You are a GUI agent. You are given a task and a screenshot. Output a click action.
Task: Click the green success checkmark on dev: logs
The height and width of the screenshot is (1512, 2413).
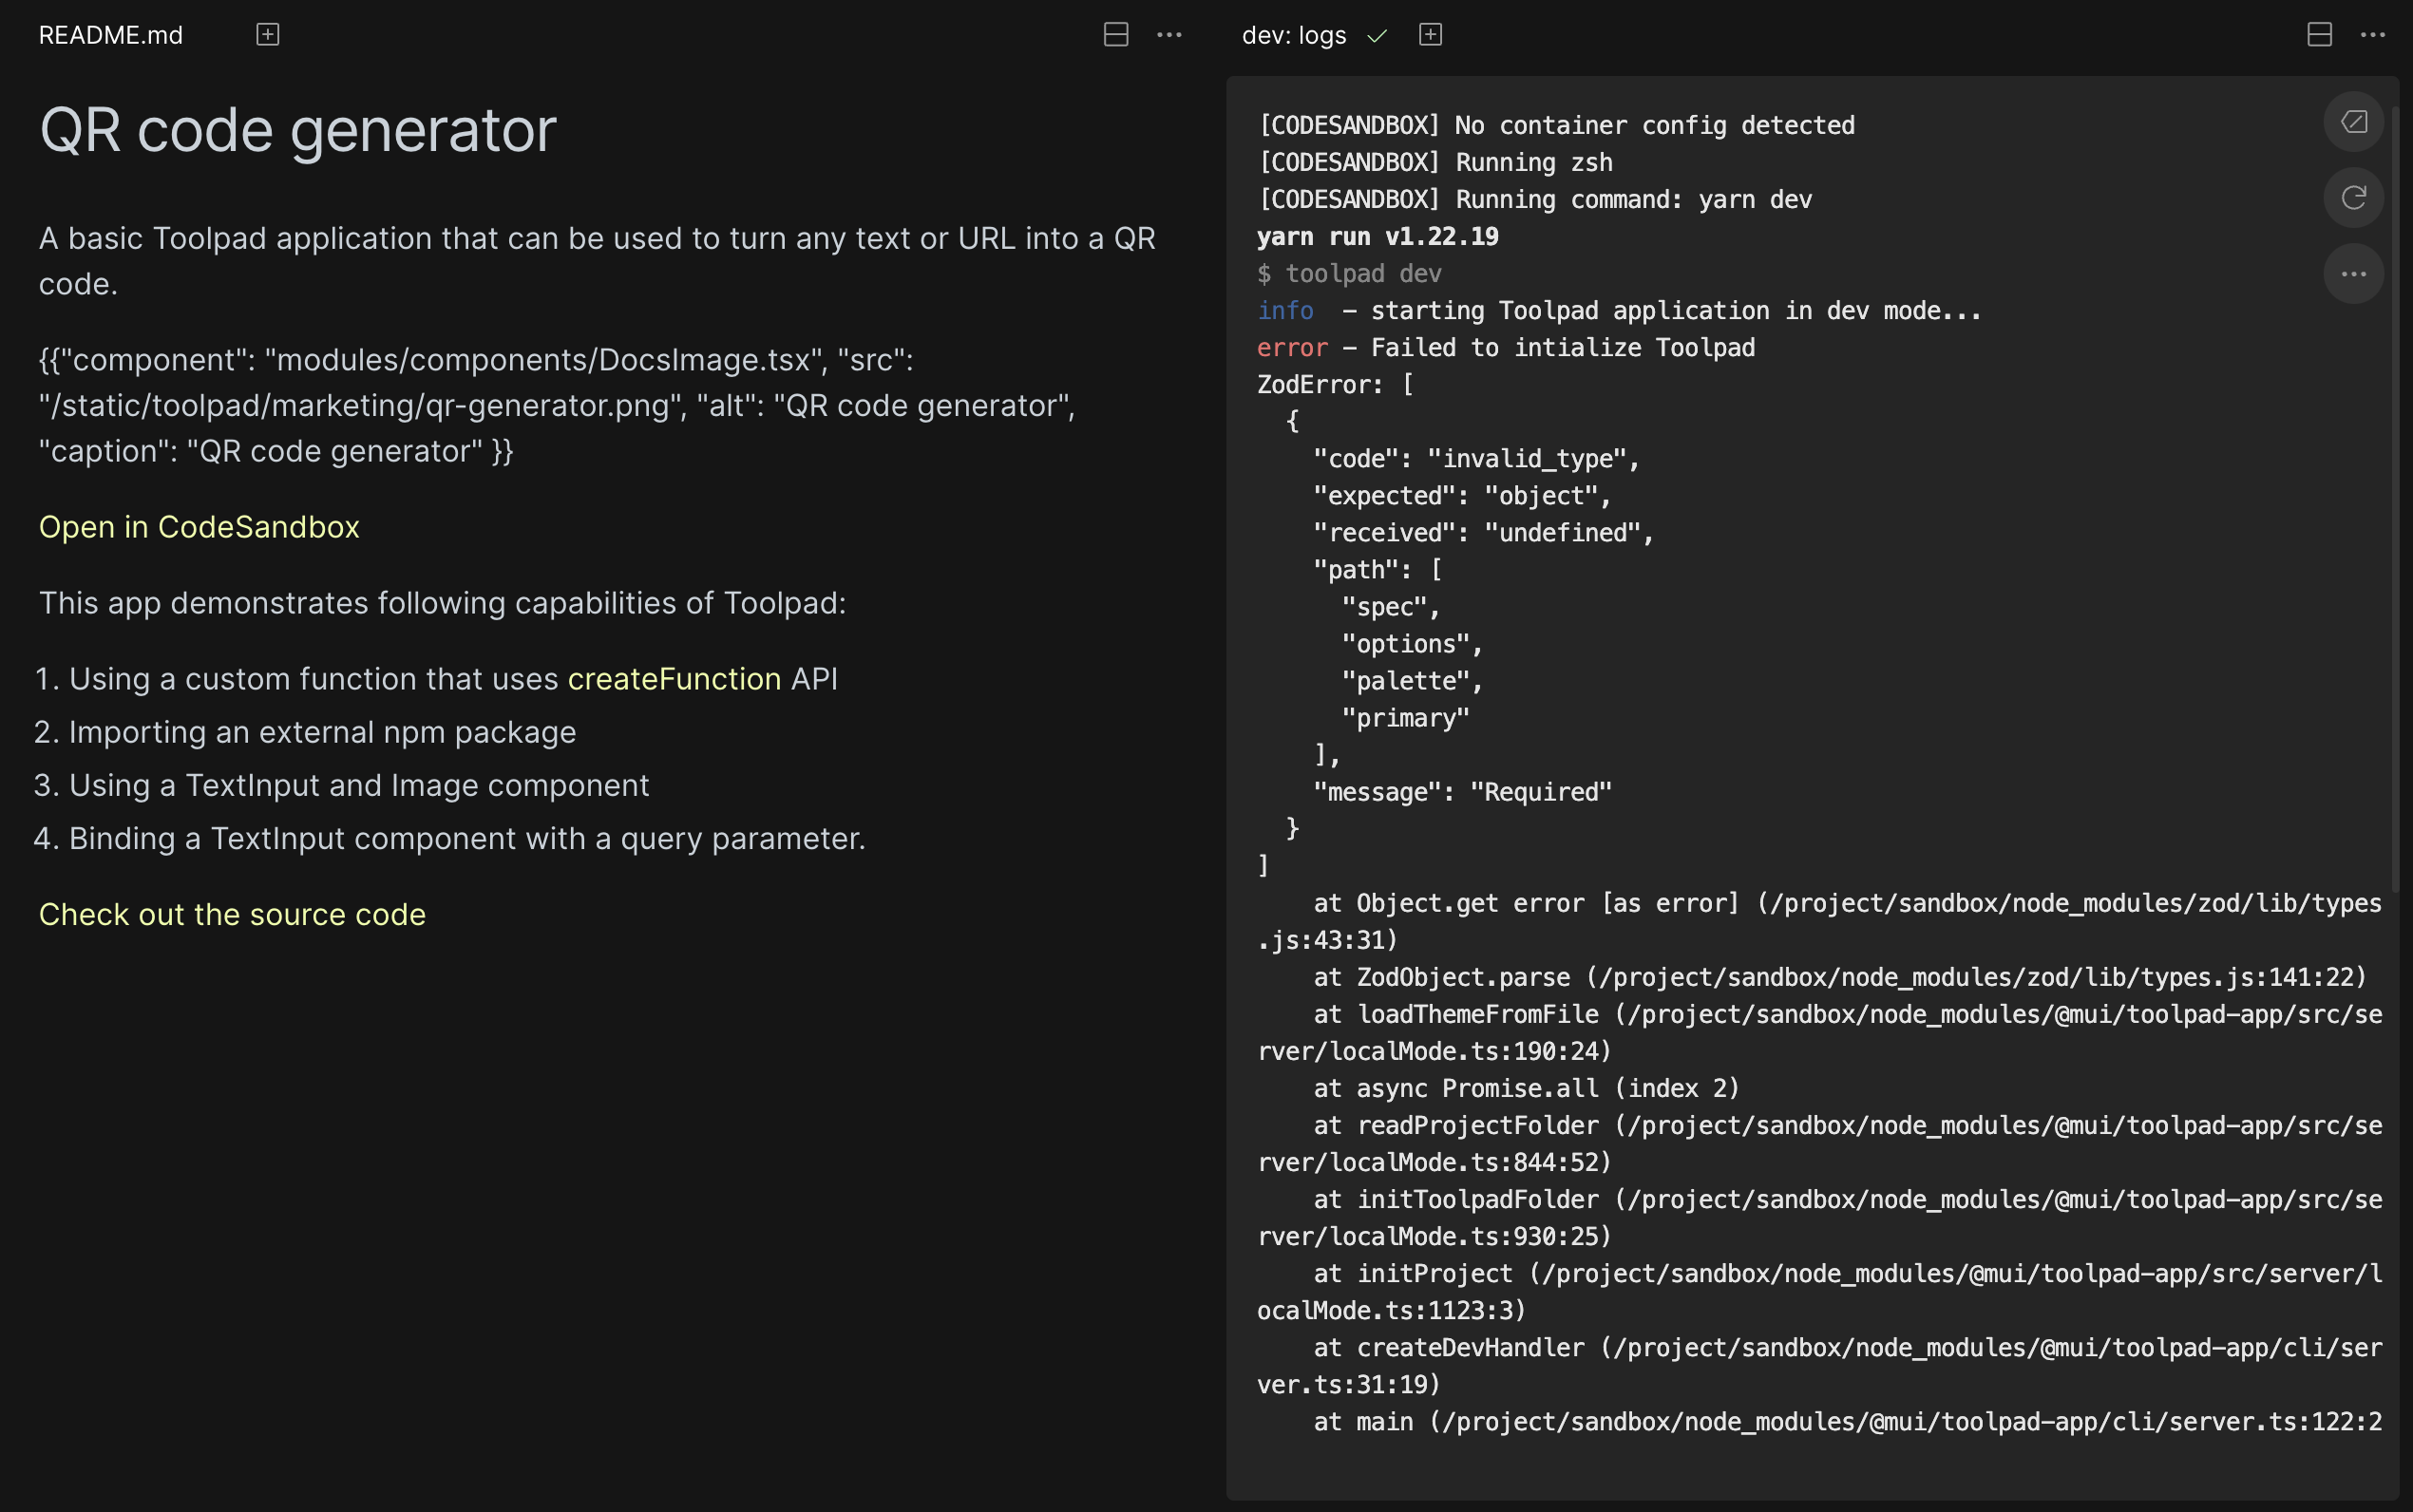1377,35
